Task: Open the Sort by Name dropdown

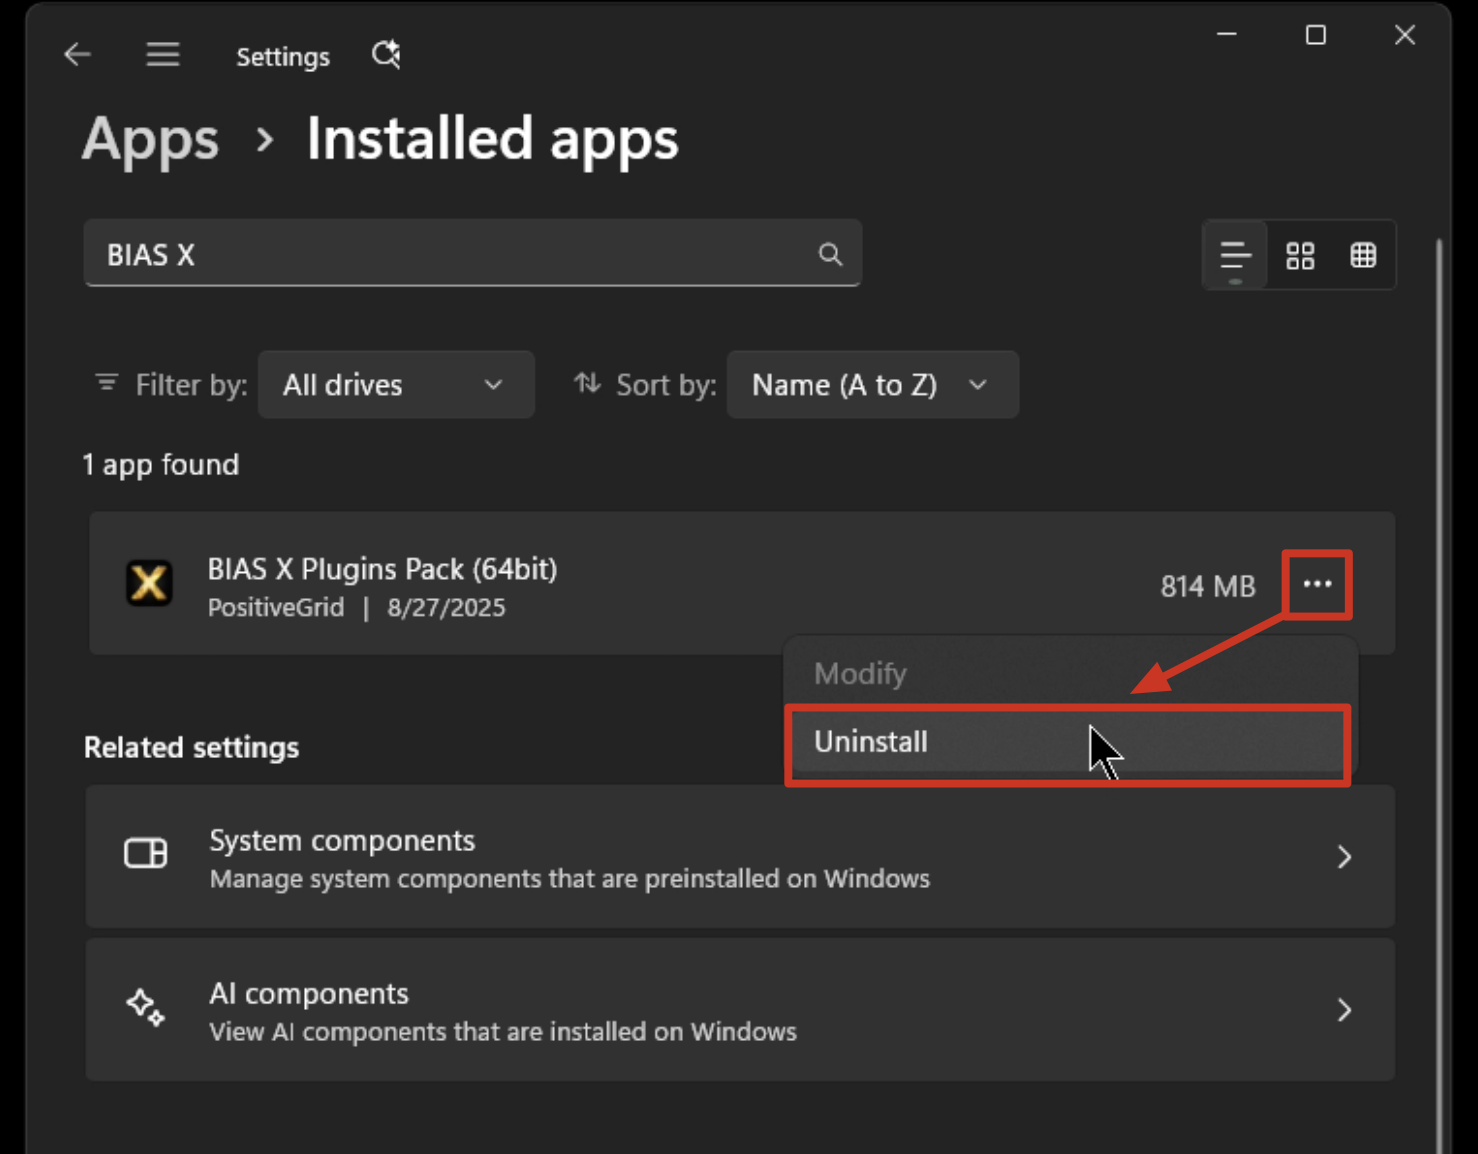Action: click(872, 384)
